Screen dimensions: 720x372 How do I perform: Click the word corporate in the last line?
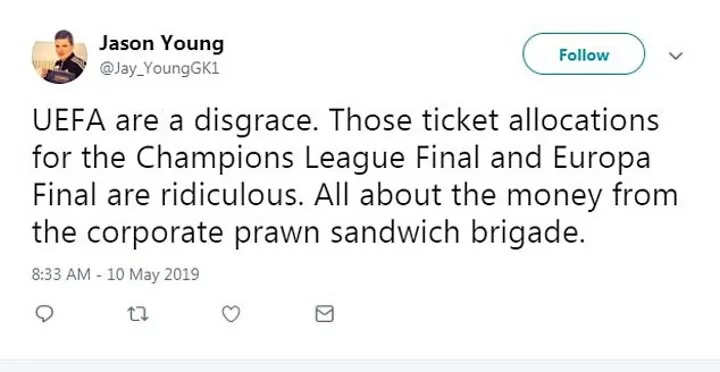(x=155, y=234)
